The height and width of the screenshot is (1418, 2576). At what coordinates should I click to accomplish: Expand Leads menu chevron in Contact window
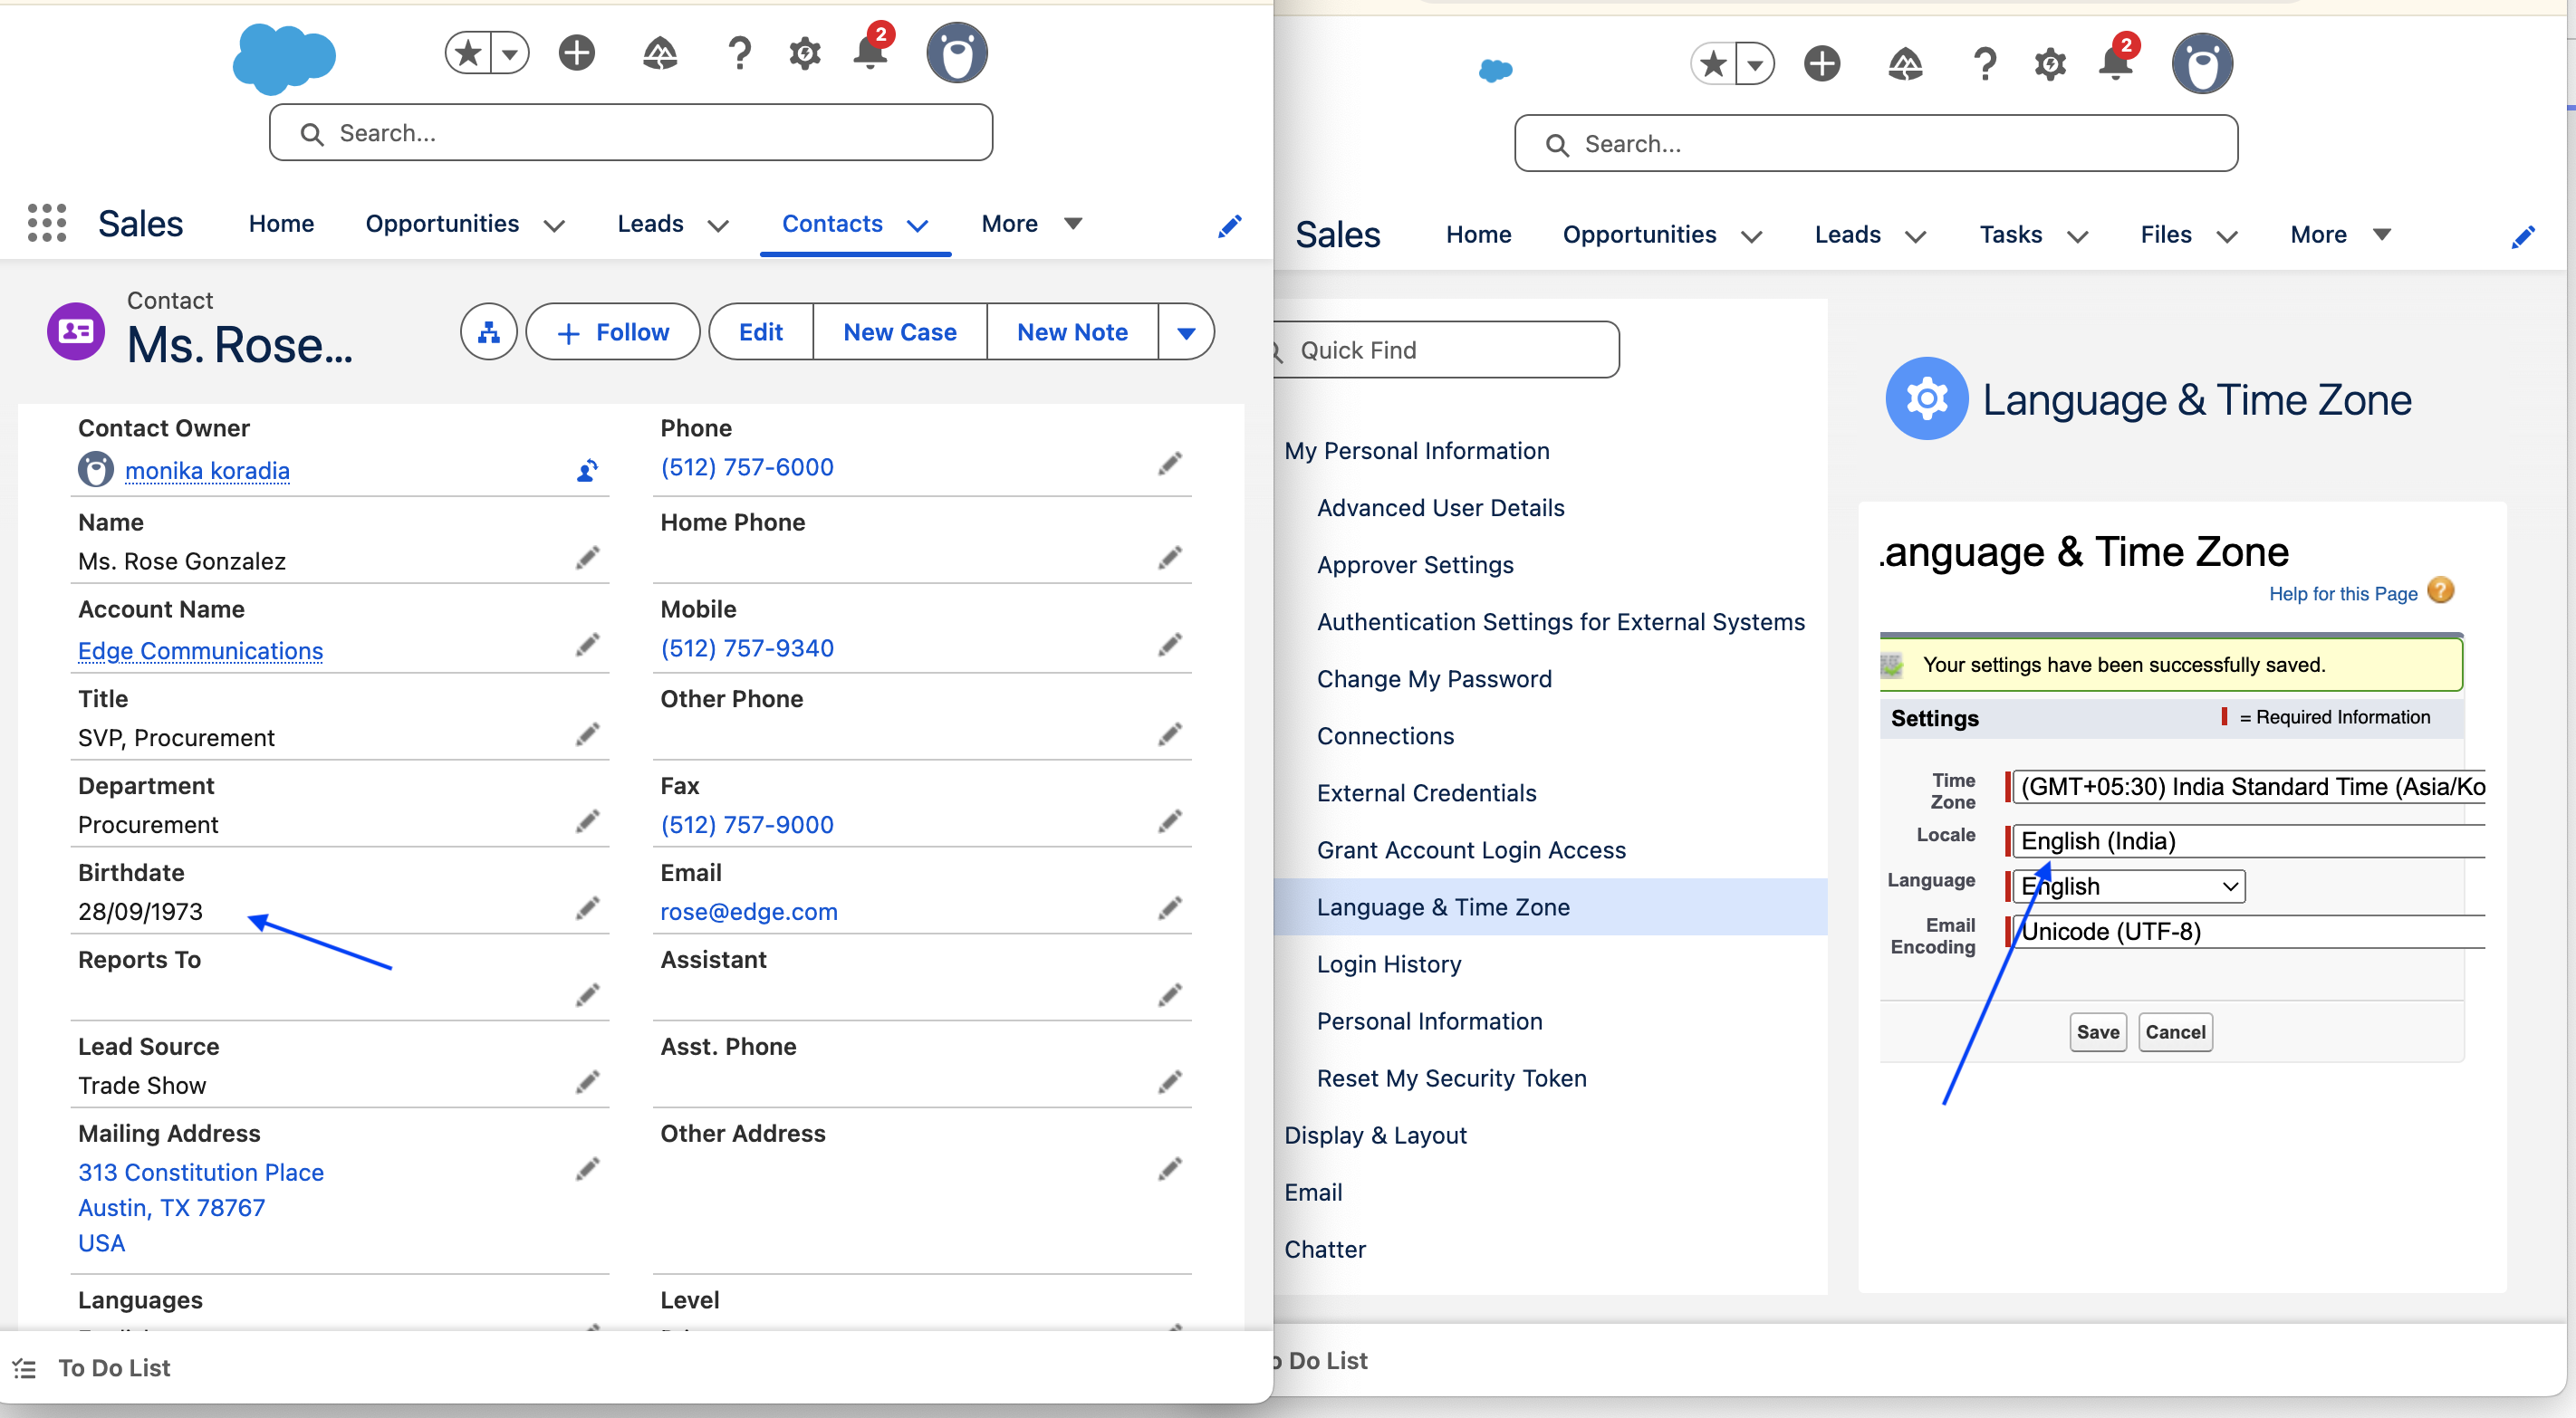(718, 226)
